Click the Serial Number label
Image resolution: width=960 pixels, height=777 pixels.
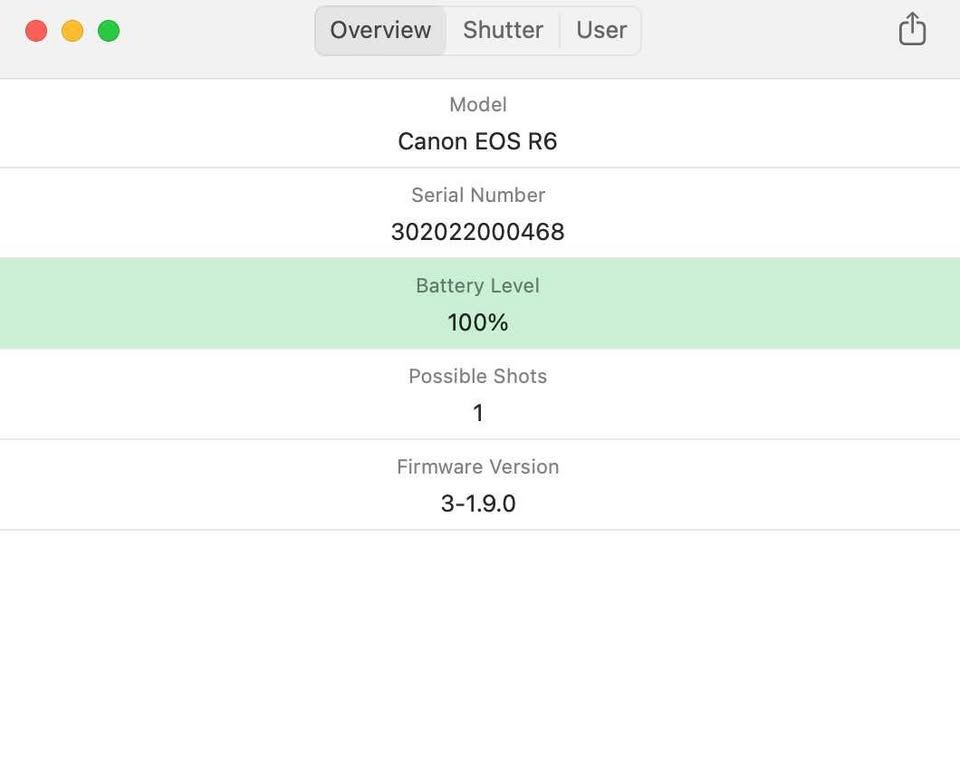click(478, 195)
